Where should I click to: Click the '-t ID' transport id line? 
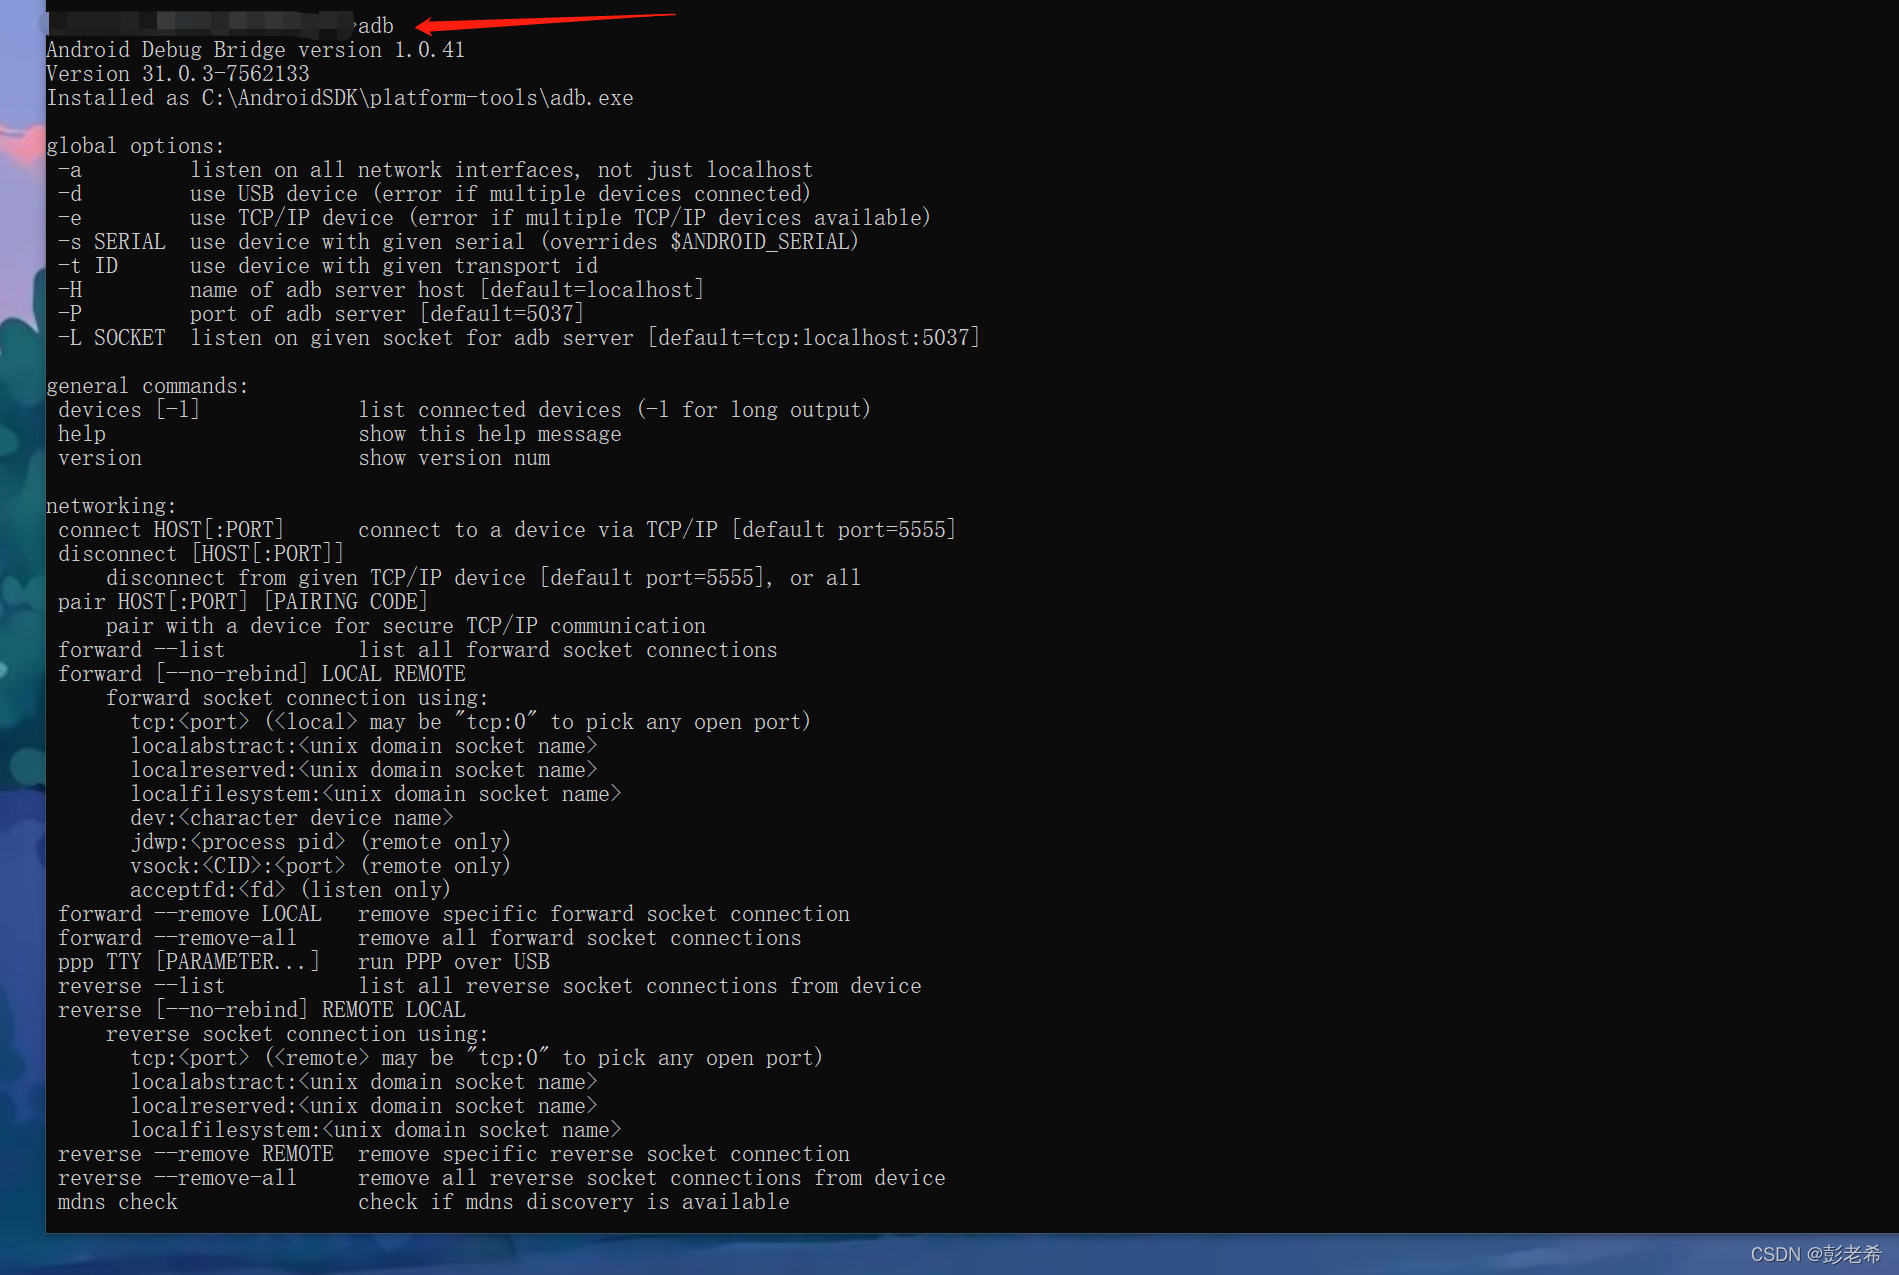328,266
